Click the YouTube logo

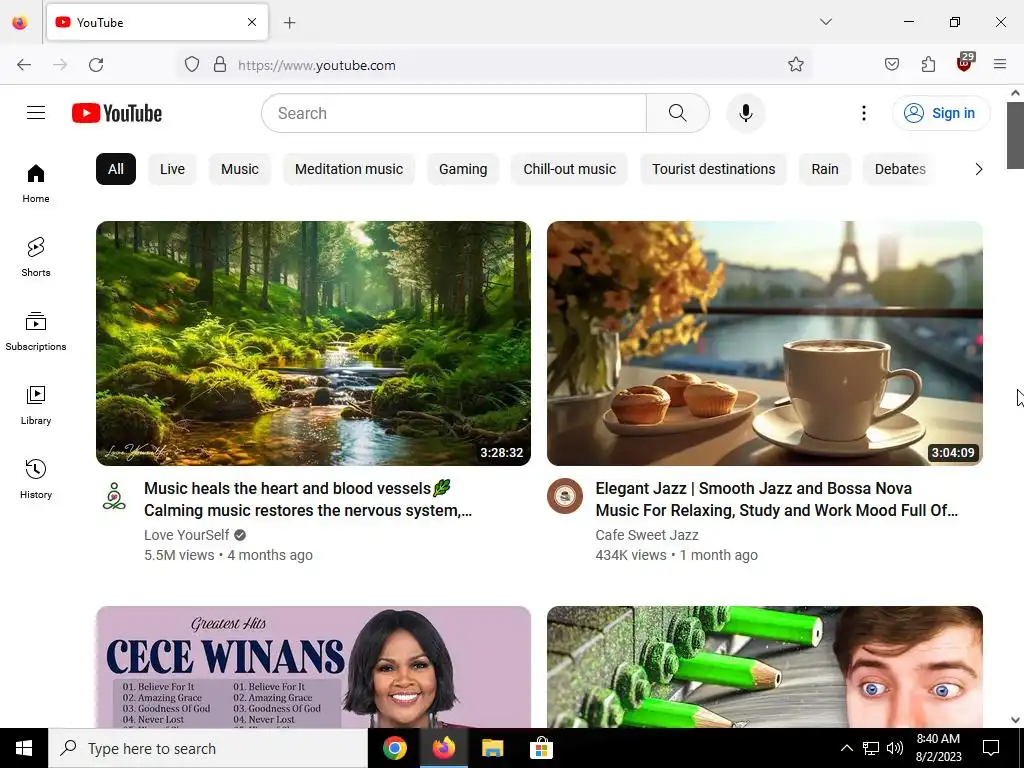(x=117, y=113)
